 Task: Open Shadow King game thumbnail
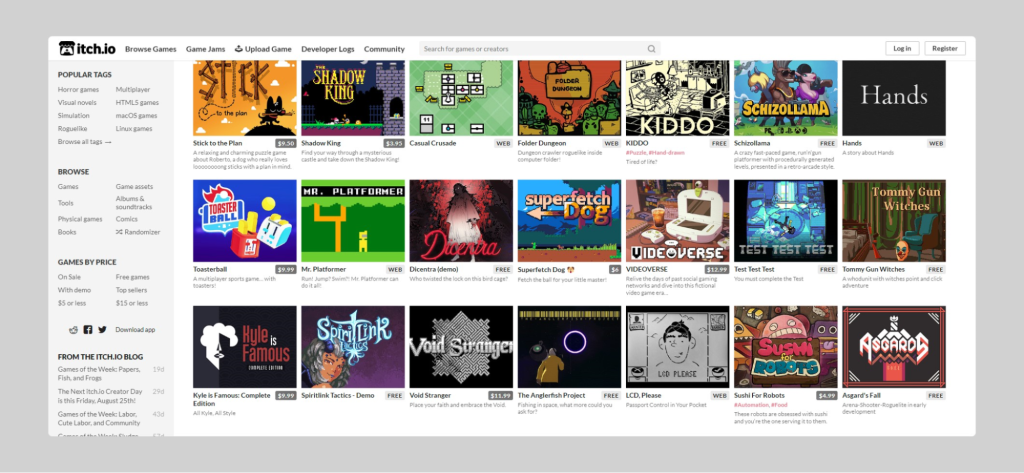(353, 98)
